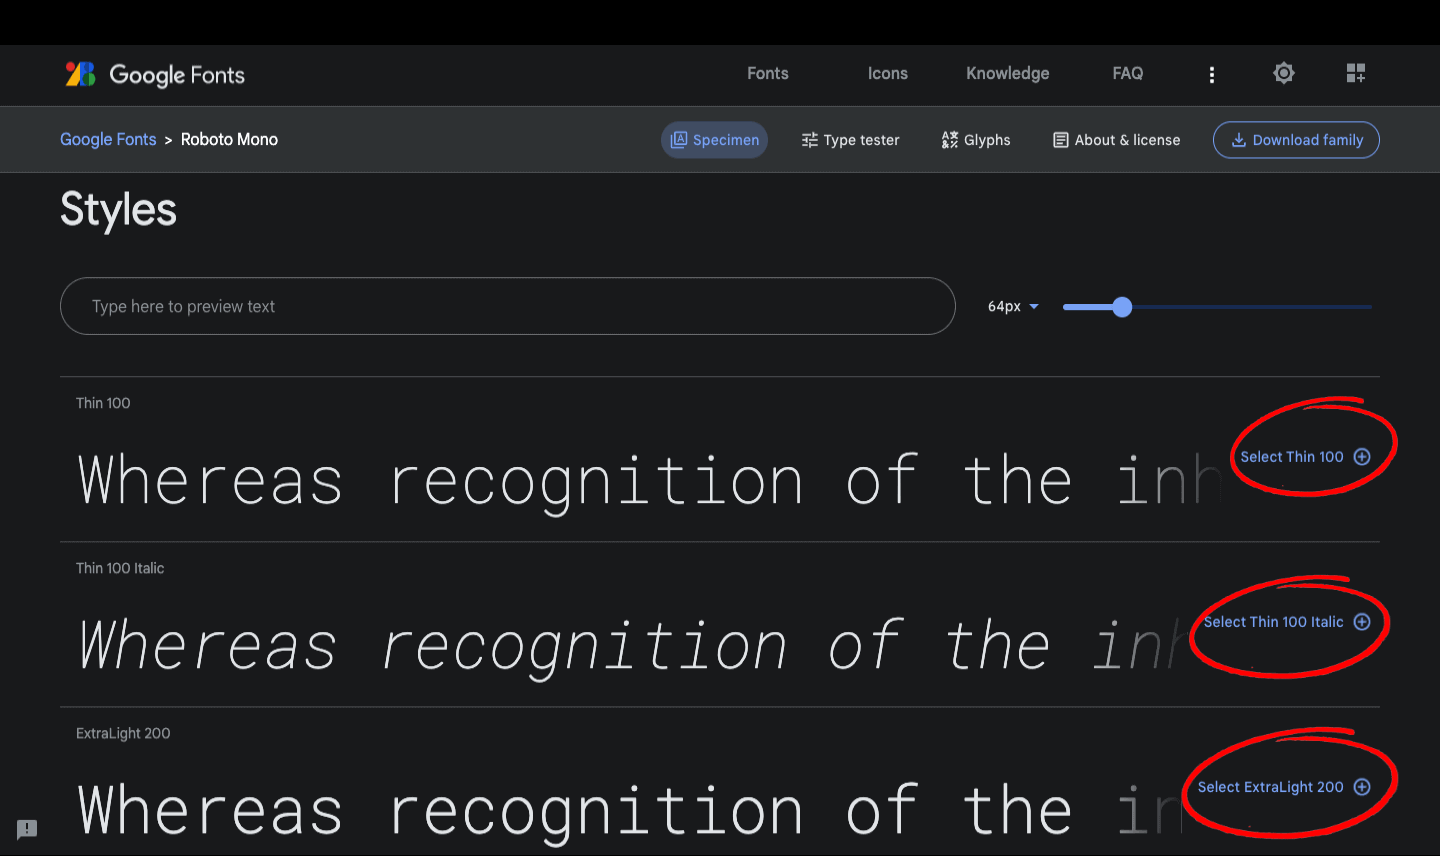Go to the Google Fonts breadcrumb link
The width and height of the screenshot is (1440, 856).
108,139
